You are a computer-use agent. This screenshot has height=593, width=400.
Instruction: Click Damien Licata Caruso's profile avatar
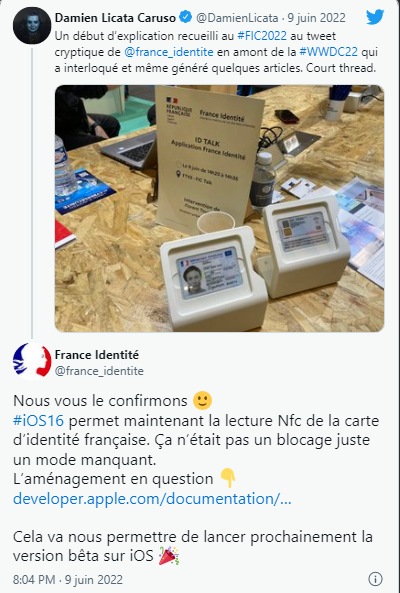pyautogui.click(x=32, y=26)
